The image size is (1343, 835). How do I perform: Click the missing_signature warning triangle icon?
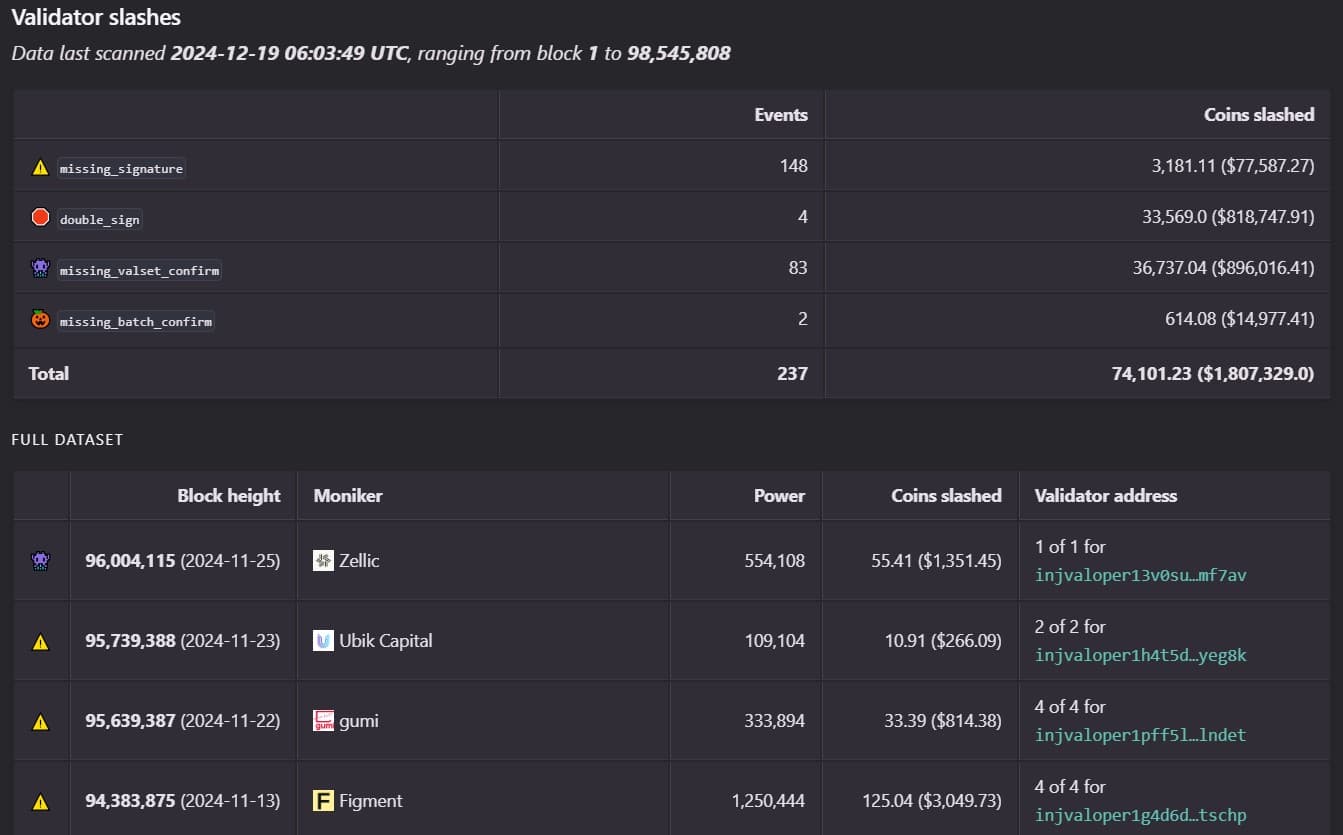point(40,168)
